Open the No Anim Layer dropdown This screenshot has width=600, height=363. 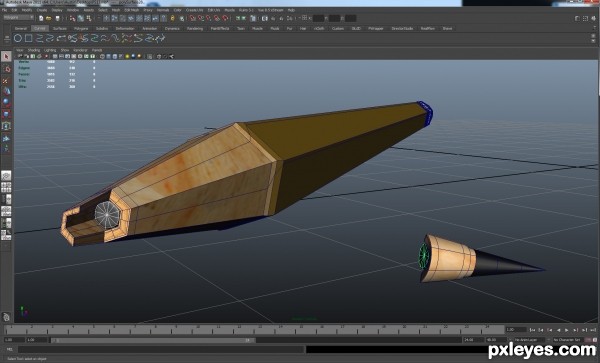pyautogui.click(x=530, y=340)
